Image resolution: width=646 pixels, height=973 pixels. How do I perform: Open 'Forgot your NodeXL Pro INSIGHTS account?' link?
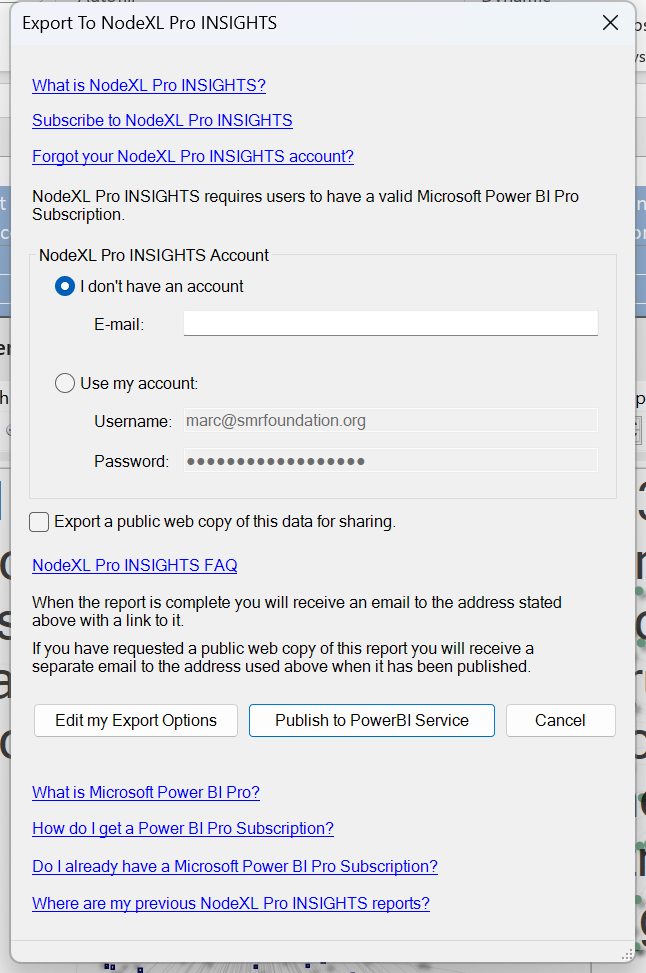[x=193, y=157]
